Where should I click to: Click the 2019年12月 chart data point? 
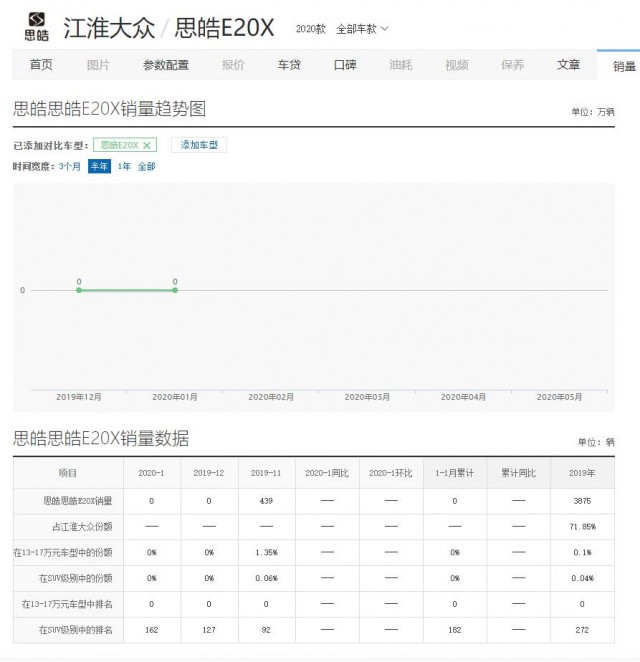tap(79, 290)
